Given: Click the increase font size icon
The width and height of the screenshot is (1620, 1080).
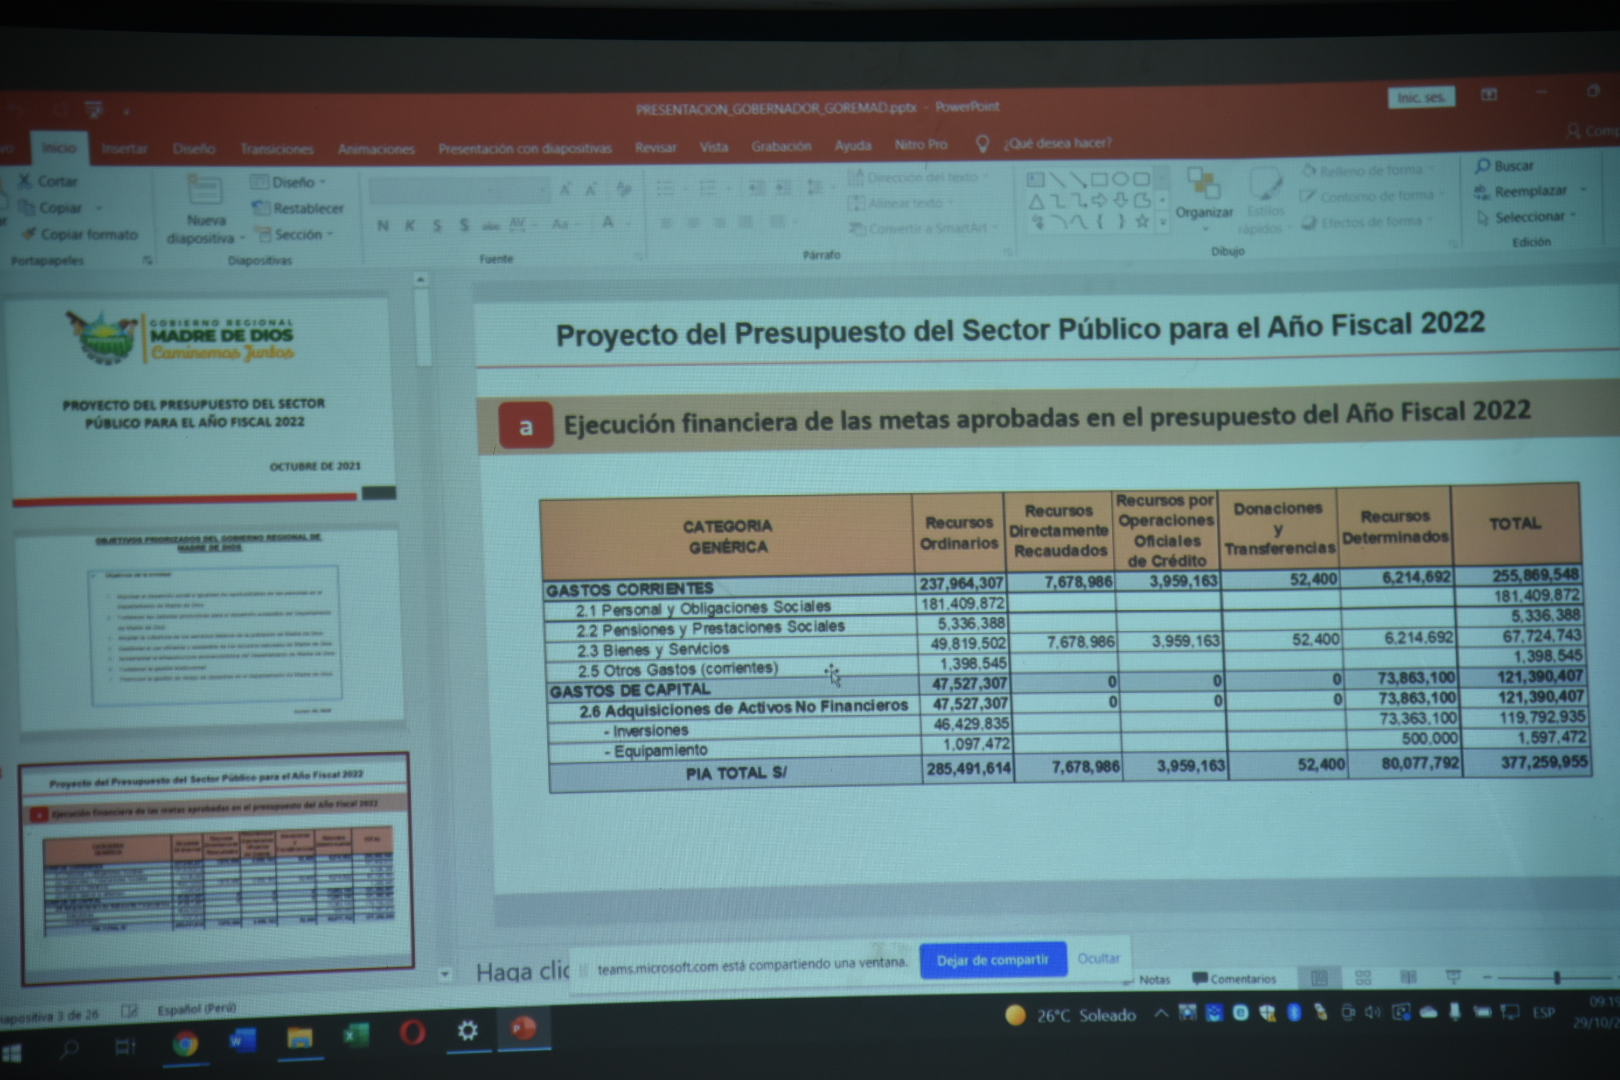Looking at the screenshot, I should pyautogui.click(x=565, y=189).
